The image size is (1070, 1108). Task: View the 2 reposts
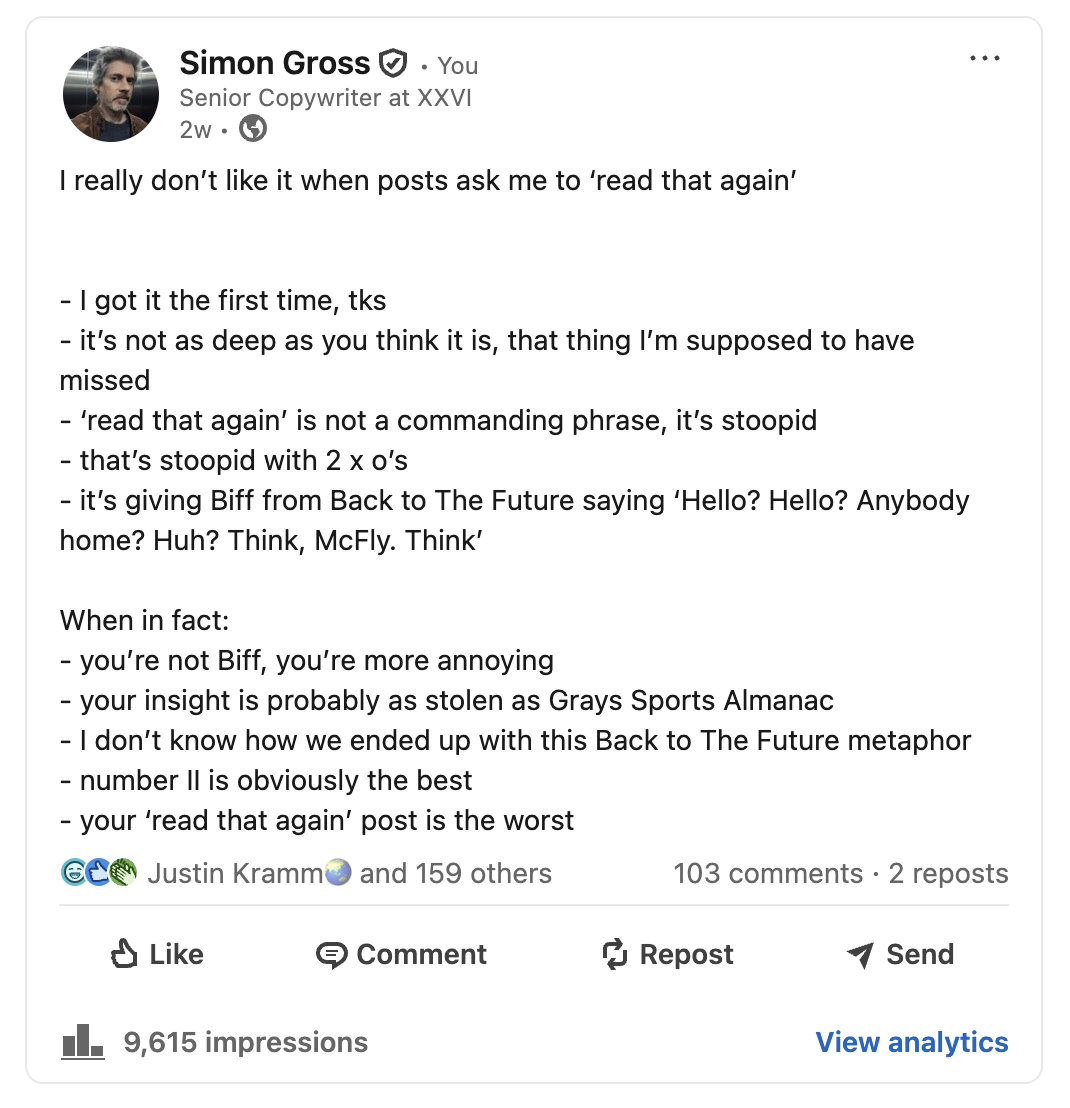click(x=949, y=873)
